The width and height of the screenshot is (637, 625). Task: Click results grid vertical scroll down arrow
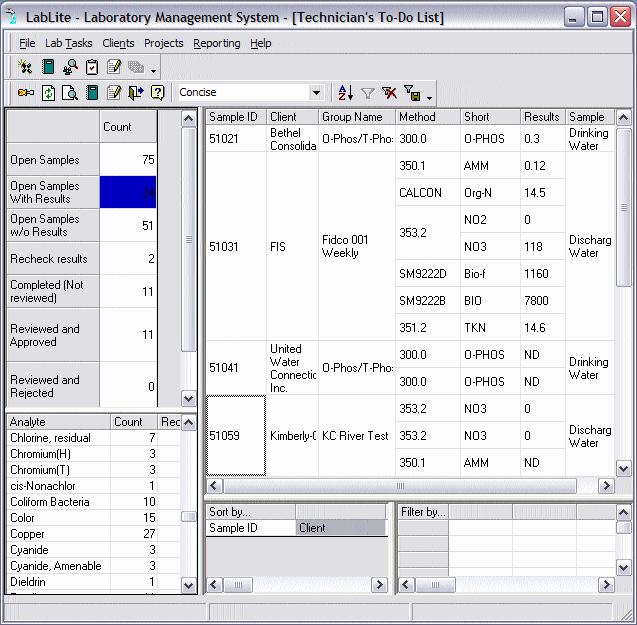point(623,468)
